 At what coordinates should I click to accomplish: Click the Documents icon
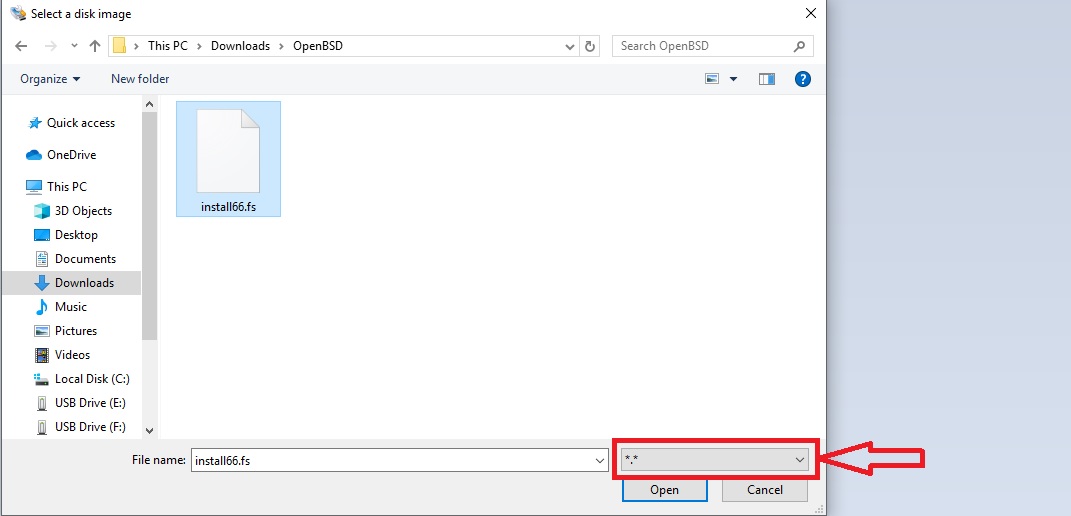(x=42, y=259)
